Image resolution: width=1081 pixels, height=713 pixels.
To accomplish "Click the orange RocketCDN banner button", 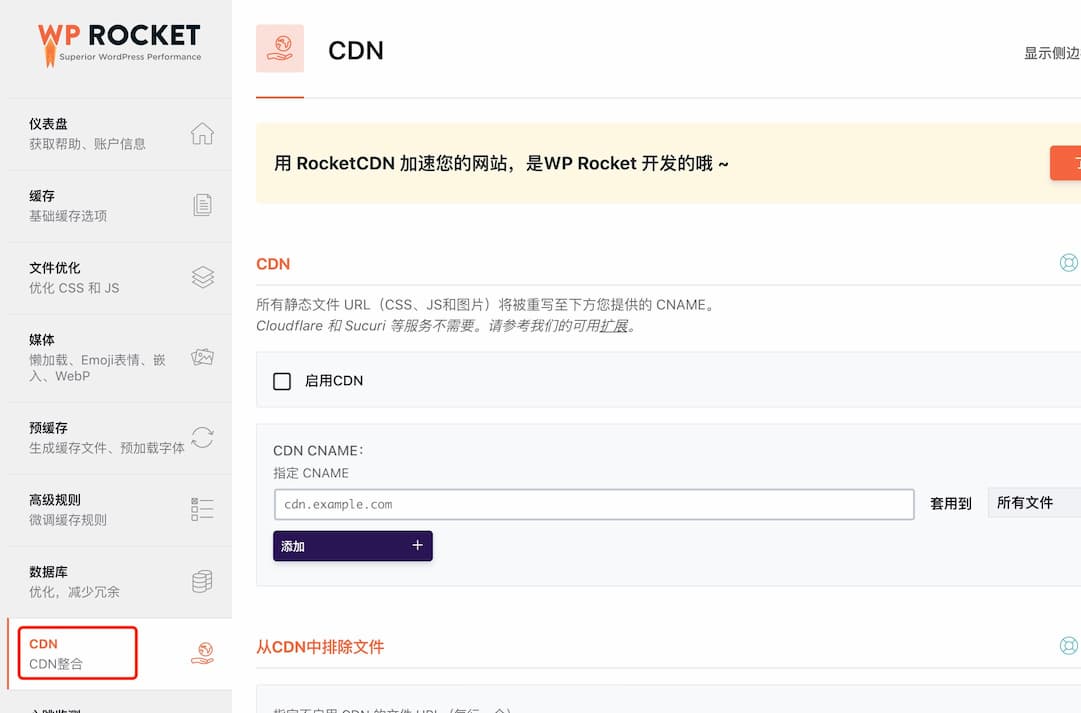I will click(x=1065, y=163).
